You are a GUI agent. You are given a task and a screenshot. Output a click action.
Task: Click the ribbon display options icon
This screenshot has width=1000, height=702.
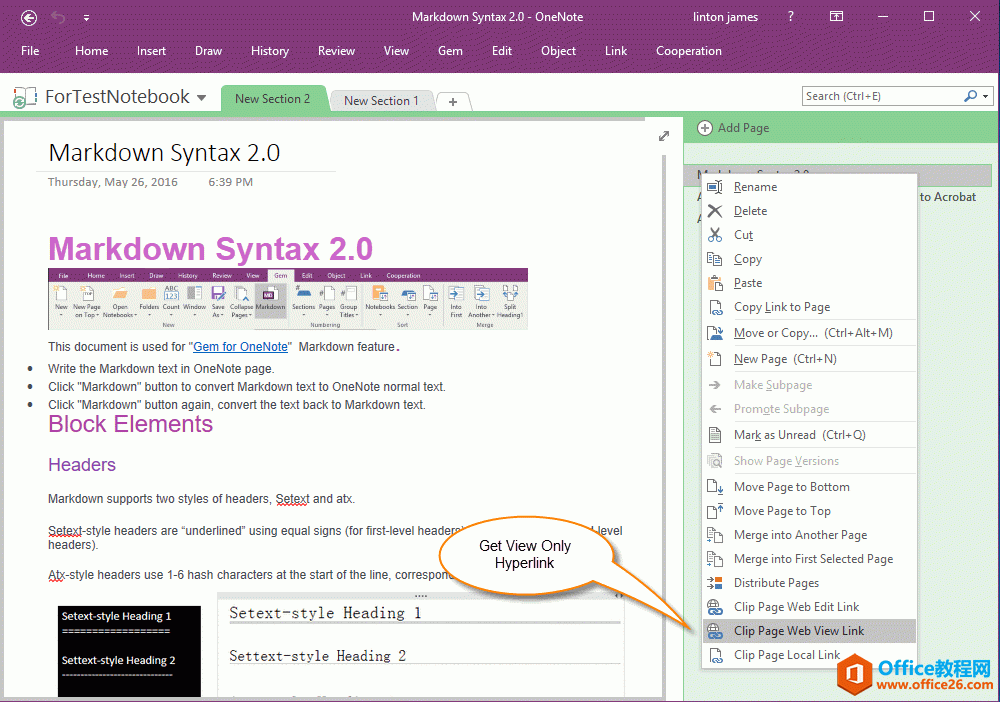(836, 16)
